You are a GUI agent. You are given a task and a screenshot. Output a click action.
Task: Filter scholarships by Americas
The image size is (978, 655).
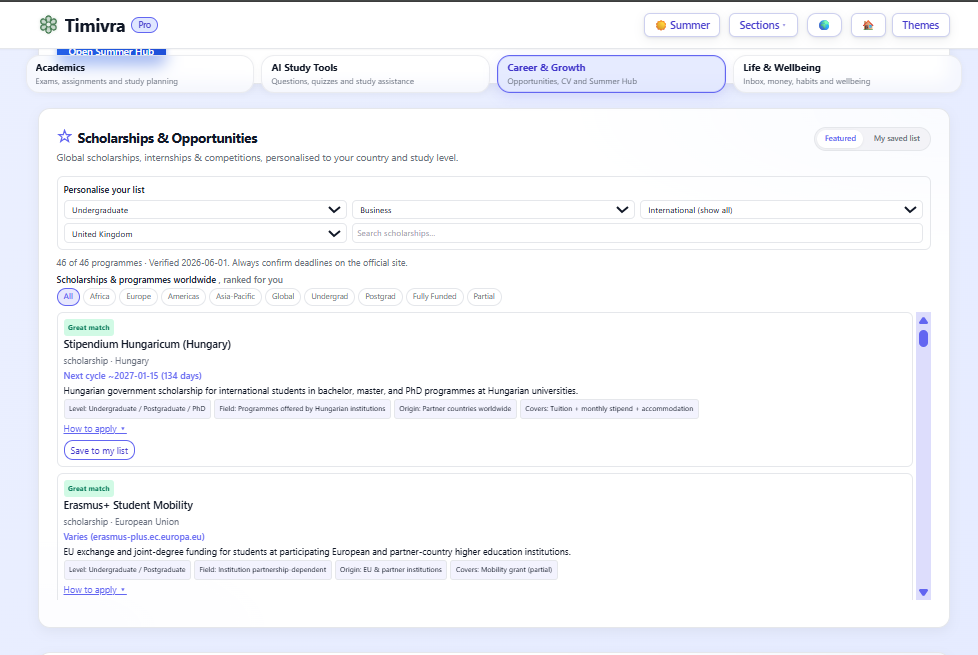point(183,296)
